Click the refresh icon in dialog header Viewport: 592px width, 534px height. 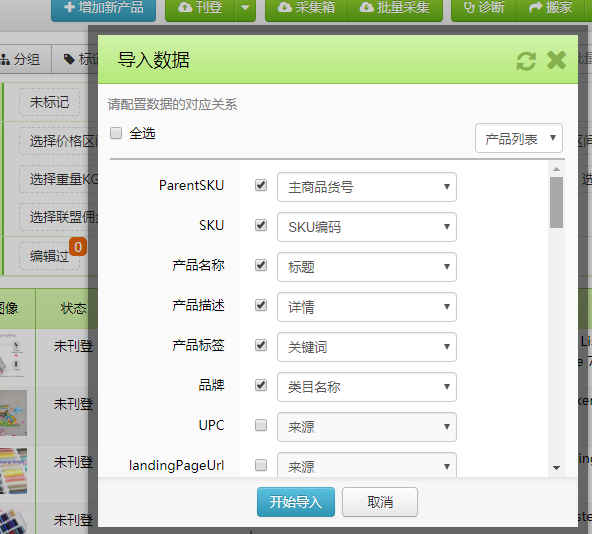(526, 61)
